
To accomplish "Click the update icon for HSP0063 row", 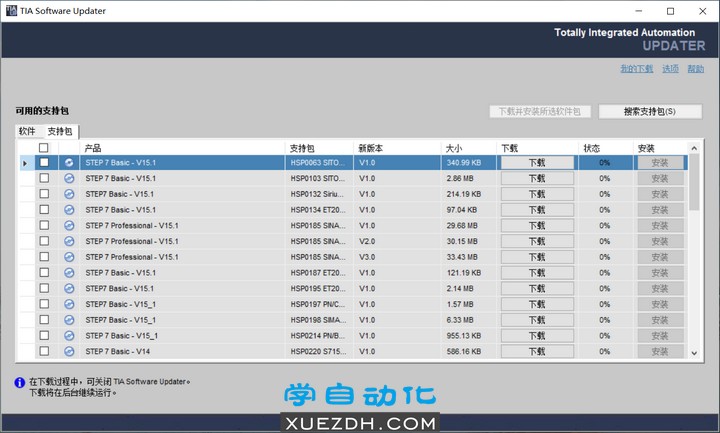I will (x=69, y=163).
